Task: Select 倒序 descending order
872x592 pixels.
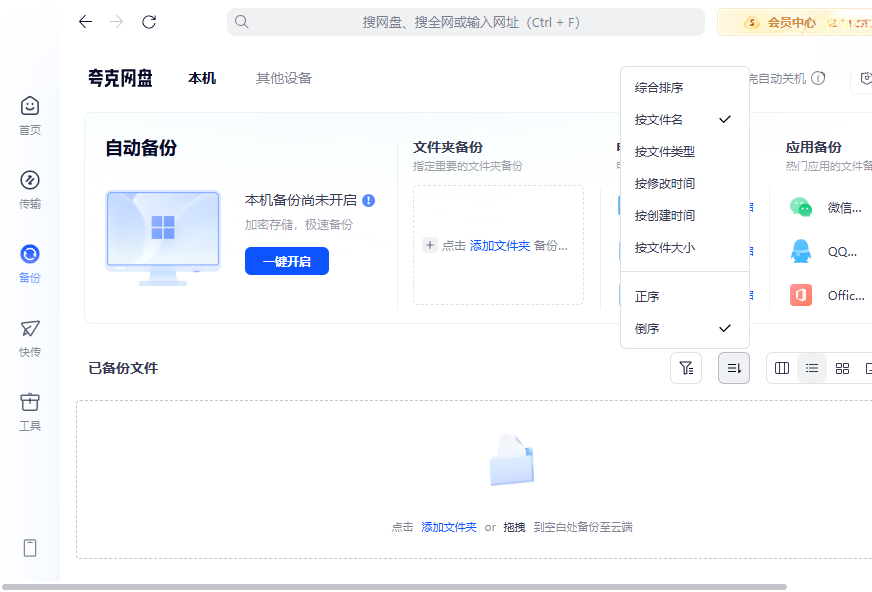Action: tap(685, 329)
